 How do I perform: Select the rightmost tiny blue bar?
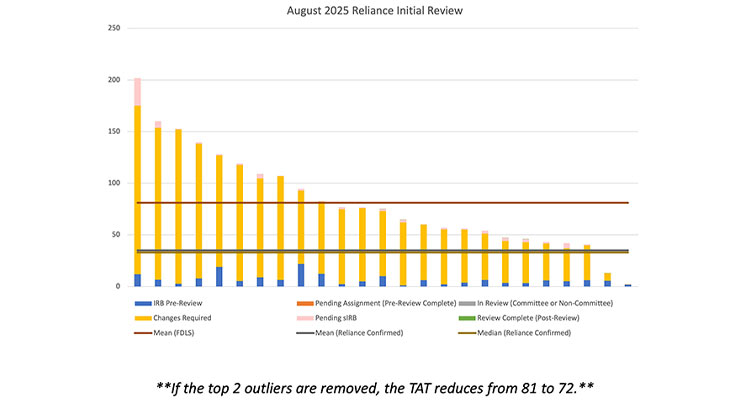tap(628, 285)
